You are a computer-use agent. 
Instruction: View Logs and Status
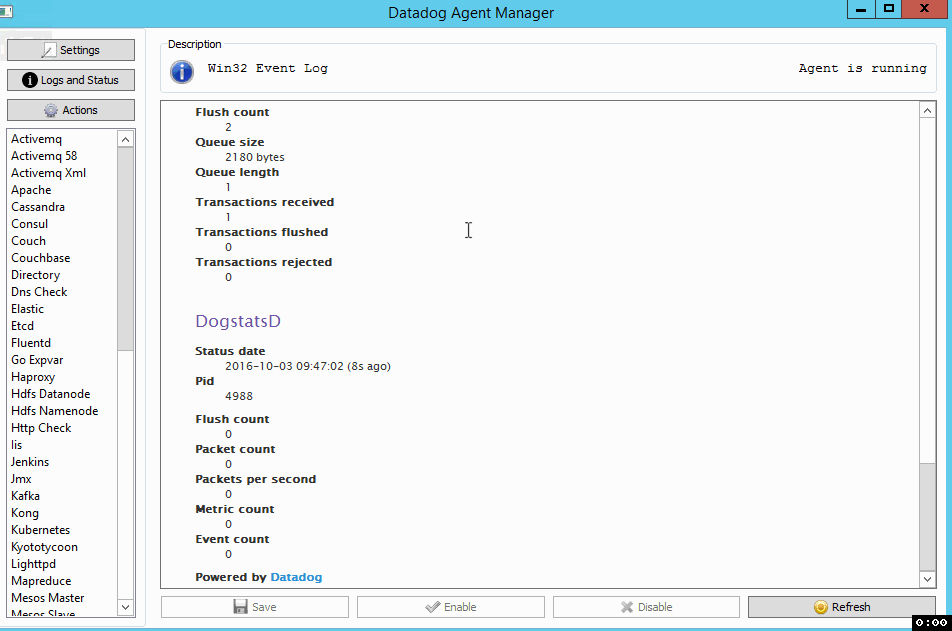pyautogui.click(x=70, y=79)
